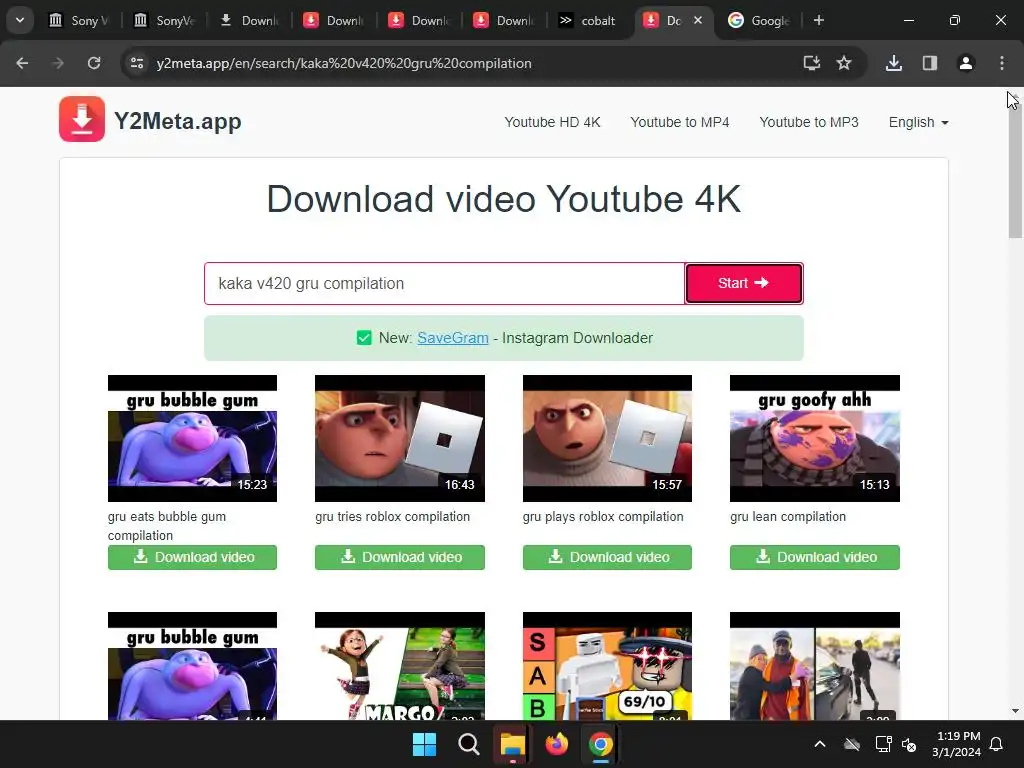Viewport: 1024px width, 768px height.
Task: Open the Chrome profile icon
Action: [x=966, y=63]
